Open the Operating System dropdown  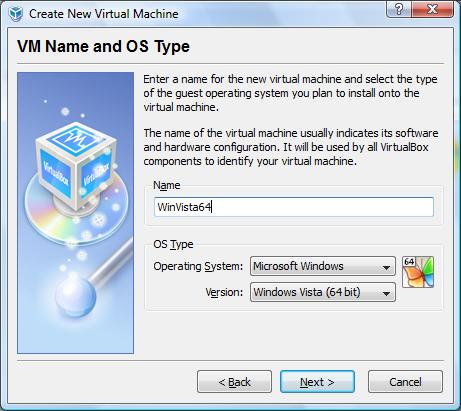pyautogui.click(x=323, y=266)
